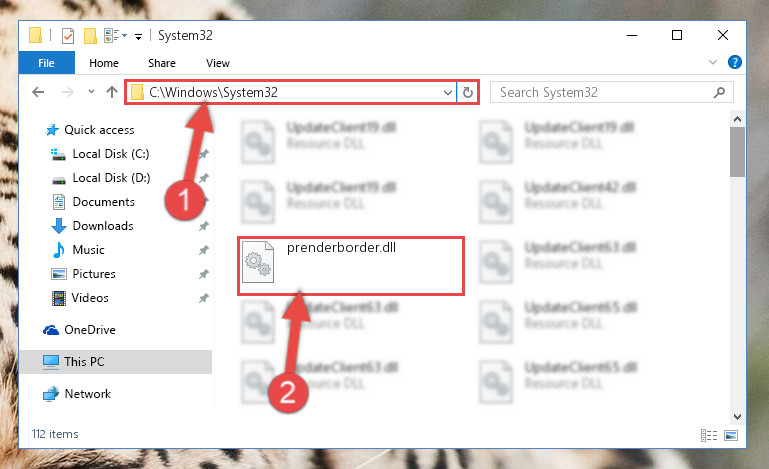
Task: Open recent locations dropdown arrow
Action: [x=91, y=92]
